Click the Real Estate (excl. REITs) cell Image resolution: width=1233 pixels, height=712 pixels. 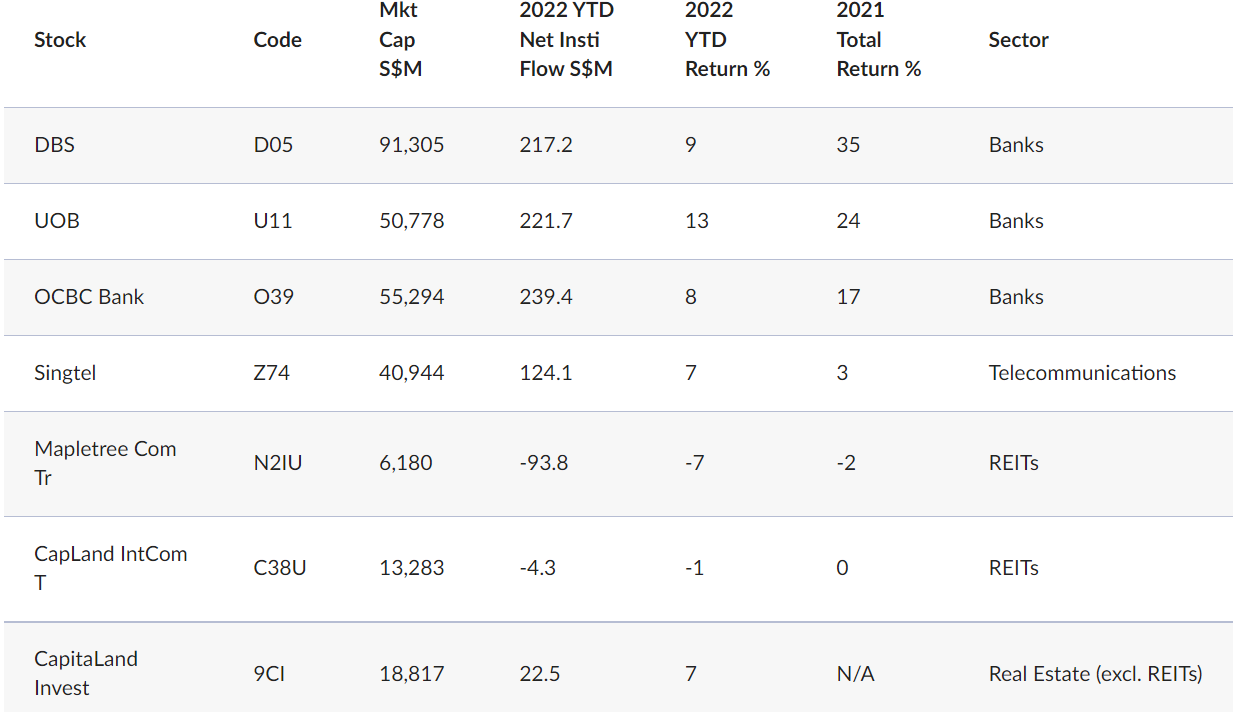1095,674
